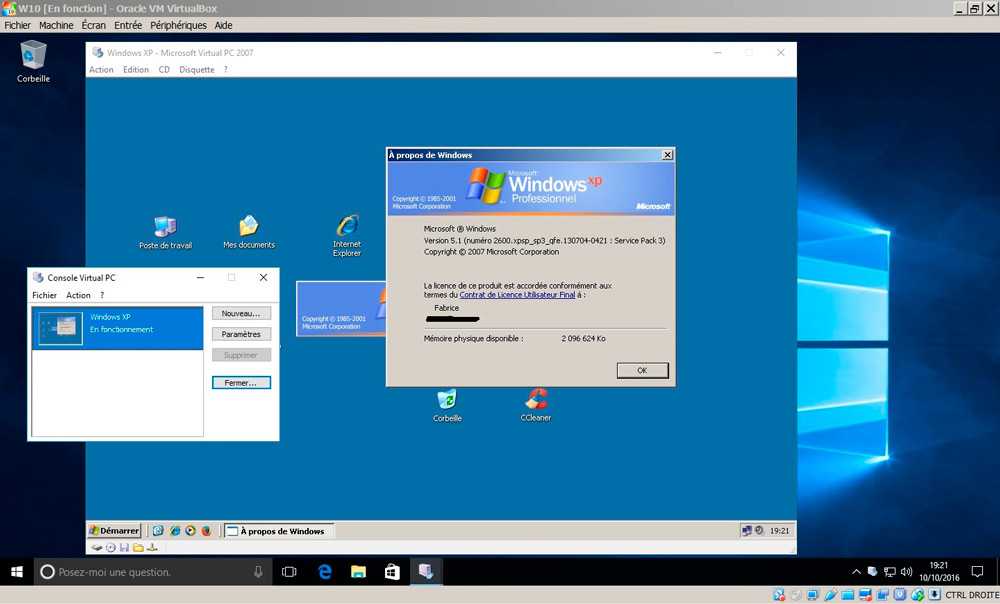Screen dimensions: 1000x604
Task: Open the Périphériques menu in VirtualBox
Action: click(179, 25)
